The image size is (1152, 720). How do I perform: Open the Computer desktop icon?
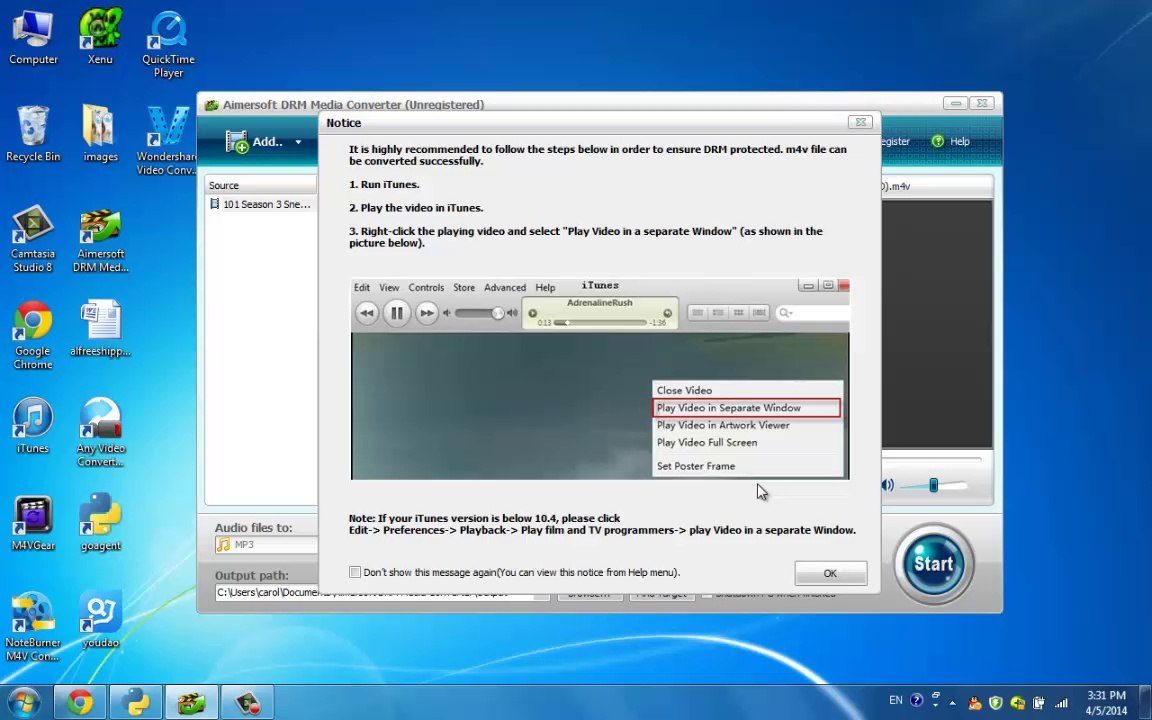33,37
